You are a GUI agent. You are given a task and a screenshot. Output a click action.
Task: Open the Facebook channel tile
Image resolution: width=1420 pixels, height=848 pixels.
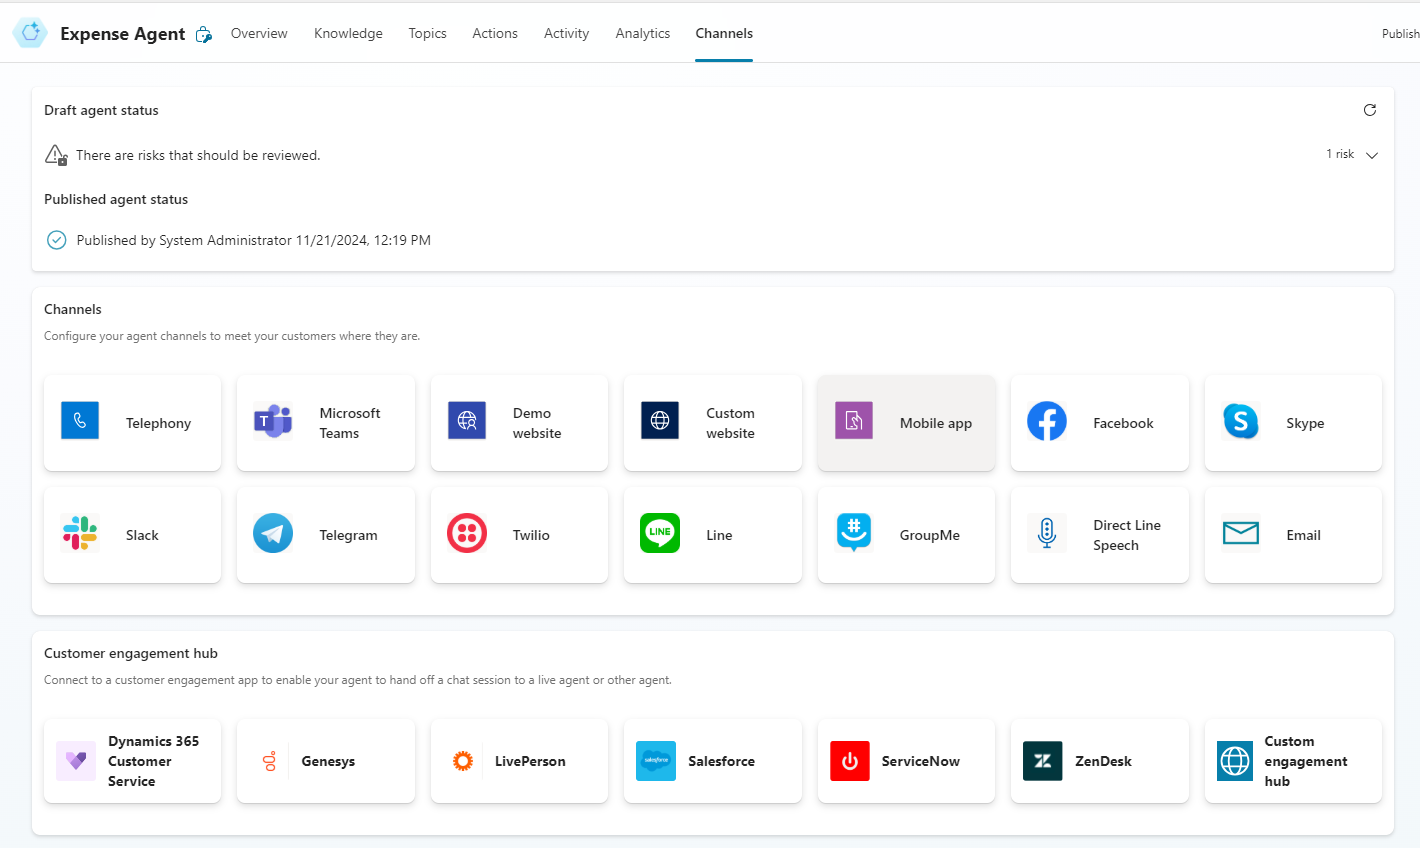click(1099, 422)
